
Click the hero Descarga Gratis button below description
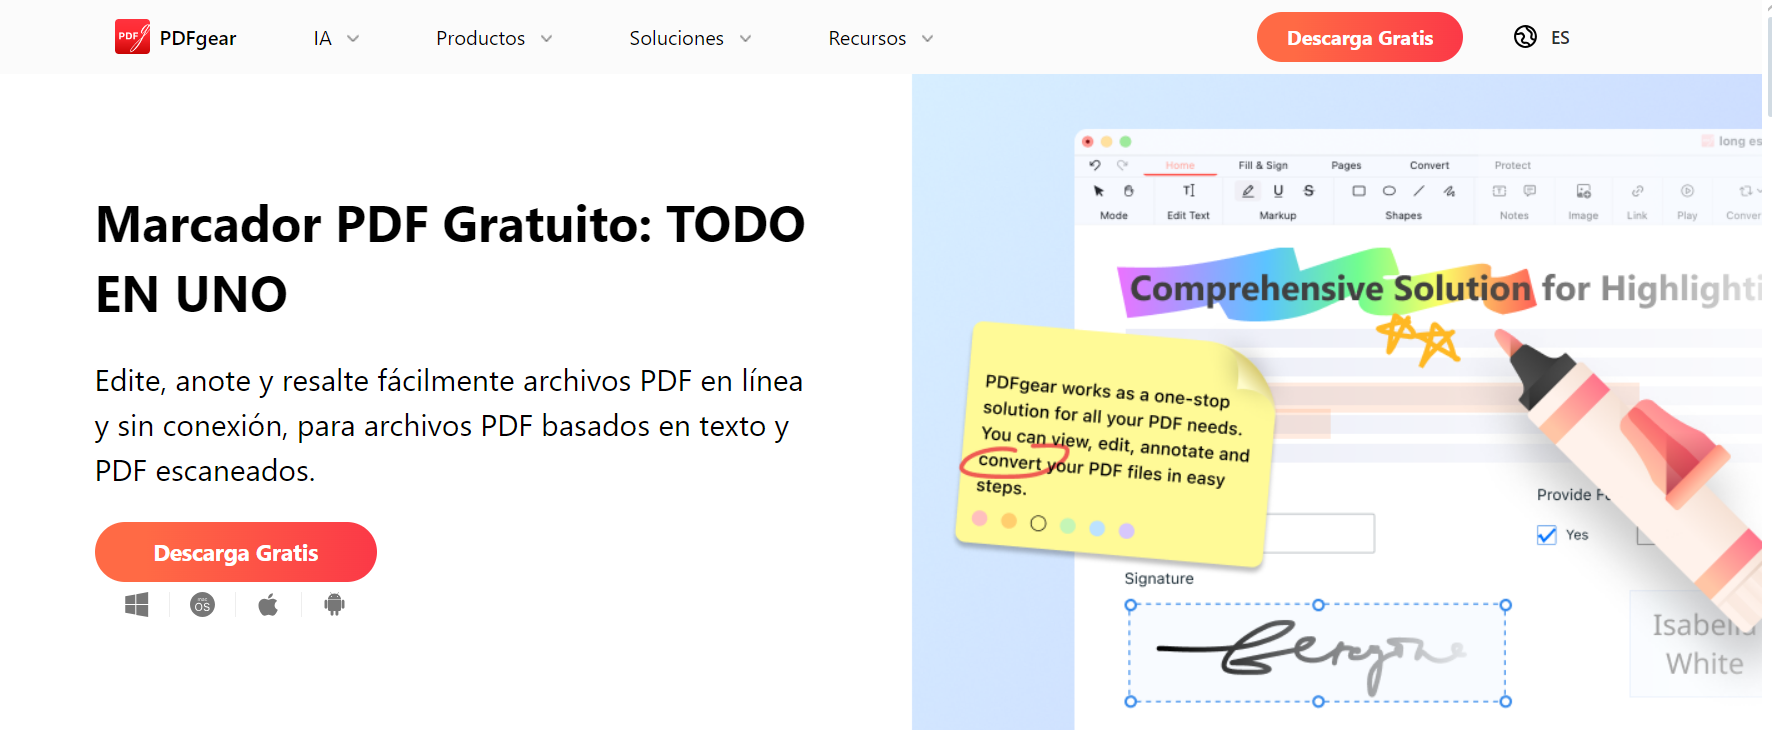click(x=236, y=552)
